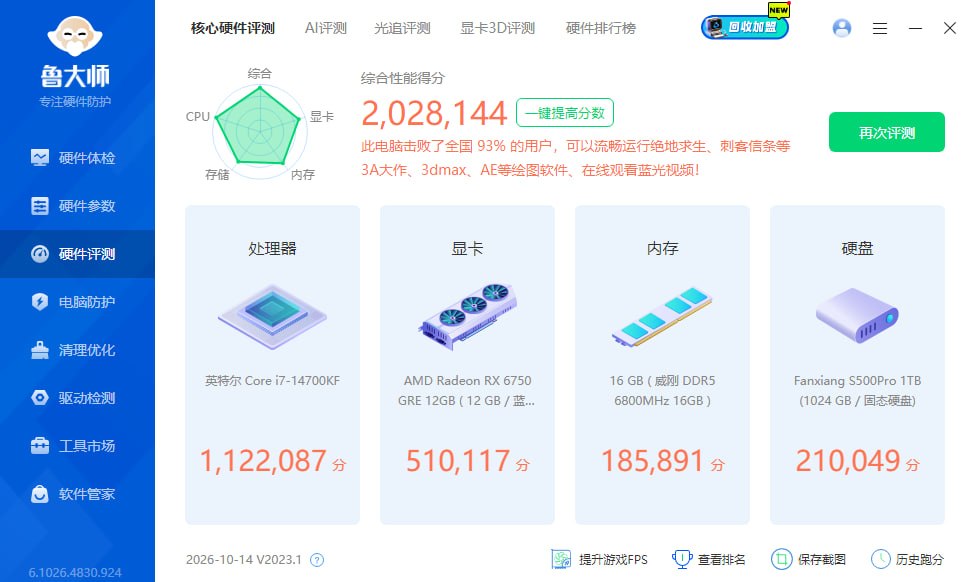Click the version help question mark icon

tap(317, 560)
